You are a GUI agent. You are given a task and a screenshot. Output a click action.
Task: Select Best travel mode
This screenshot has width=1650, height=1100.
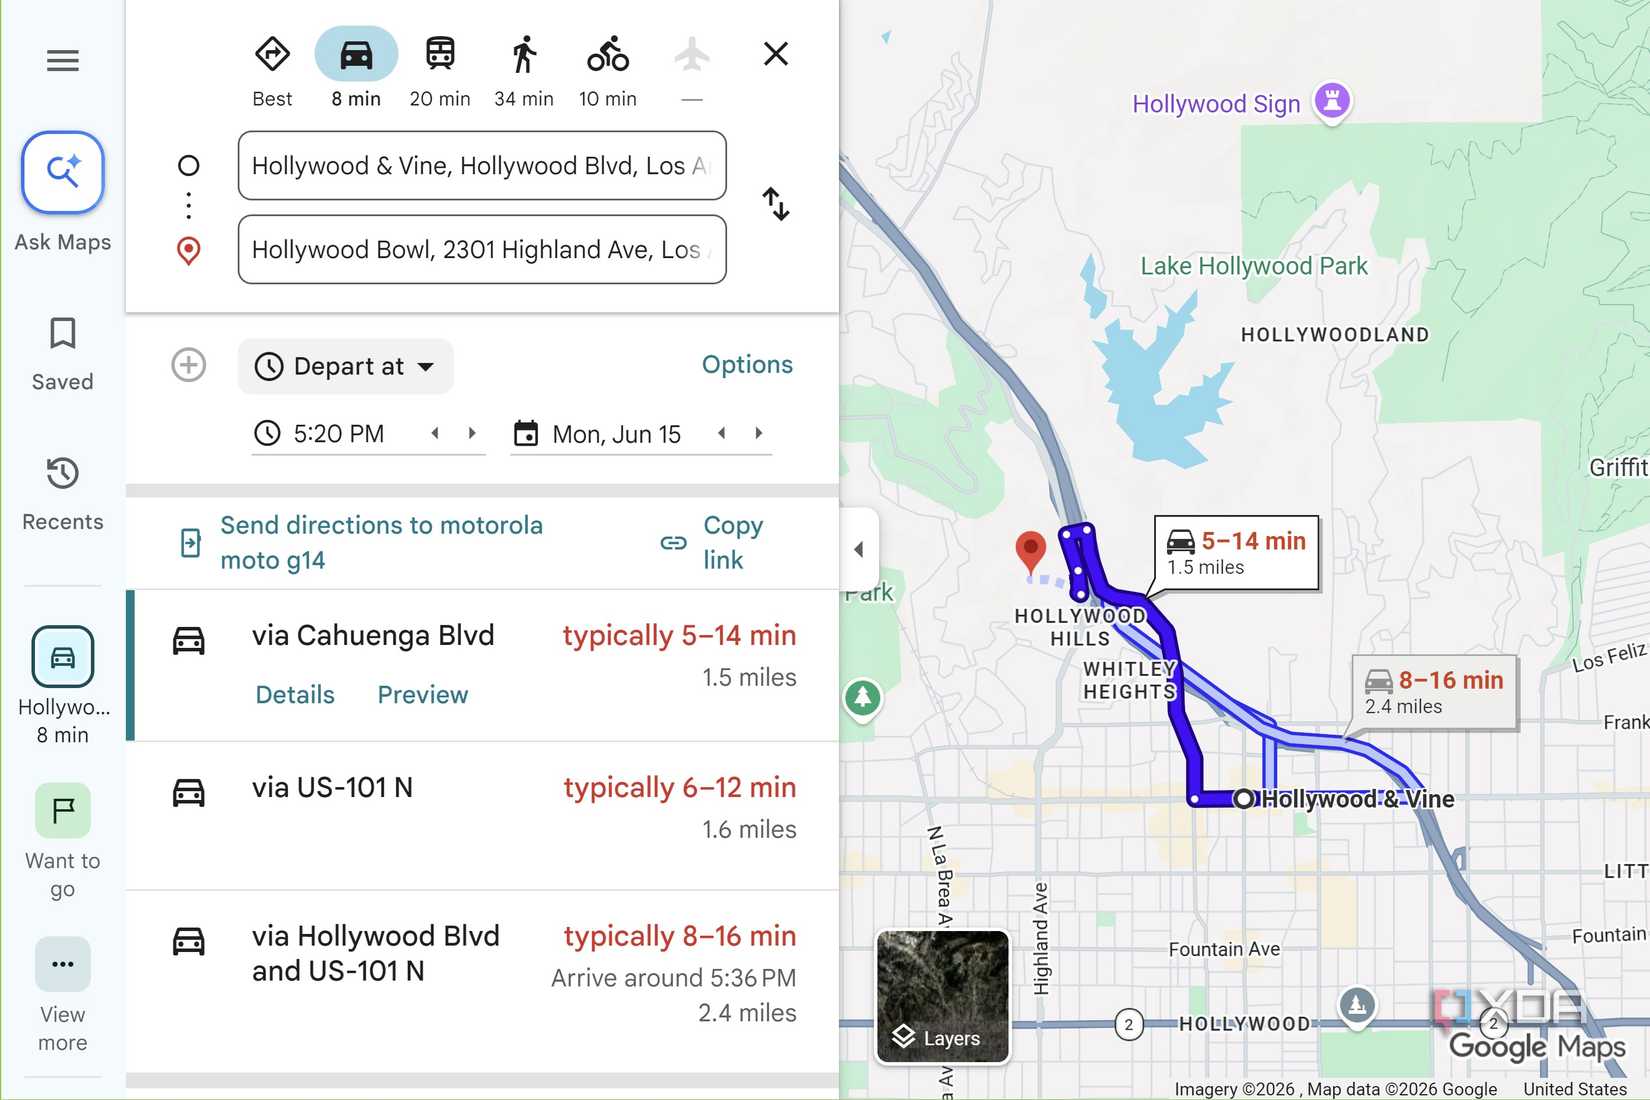point(272,70)
